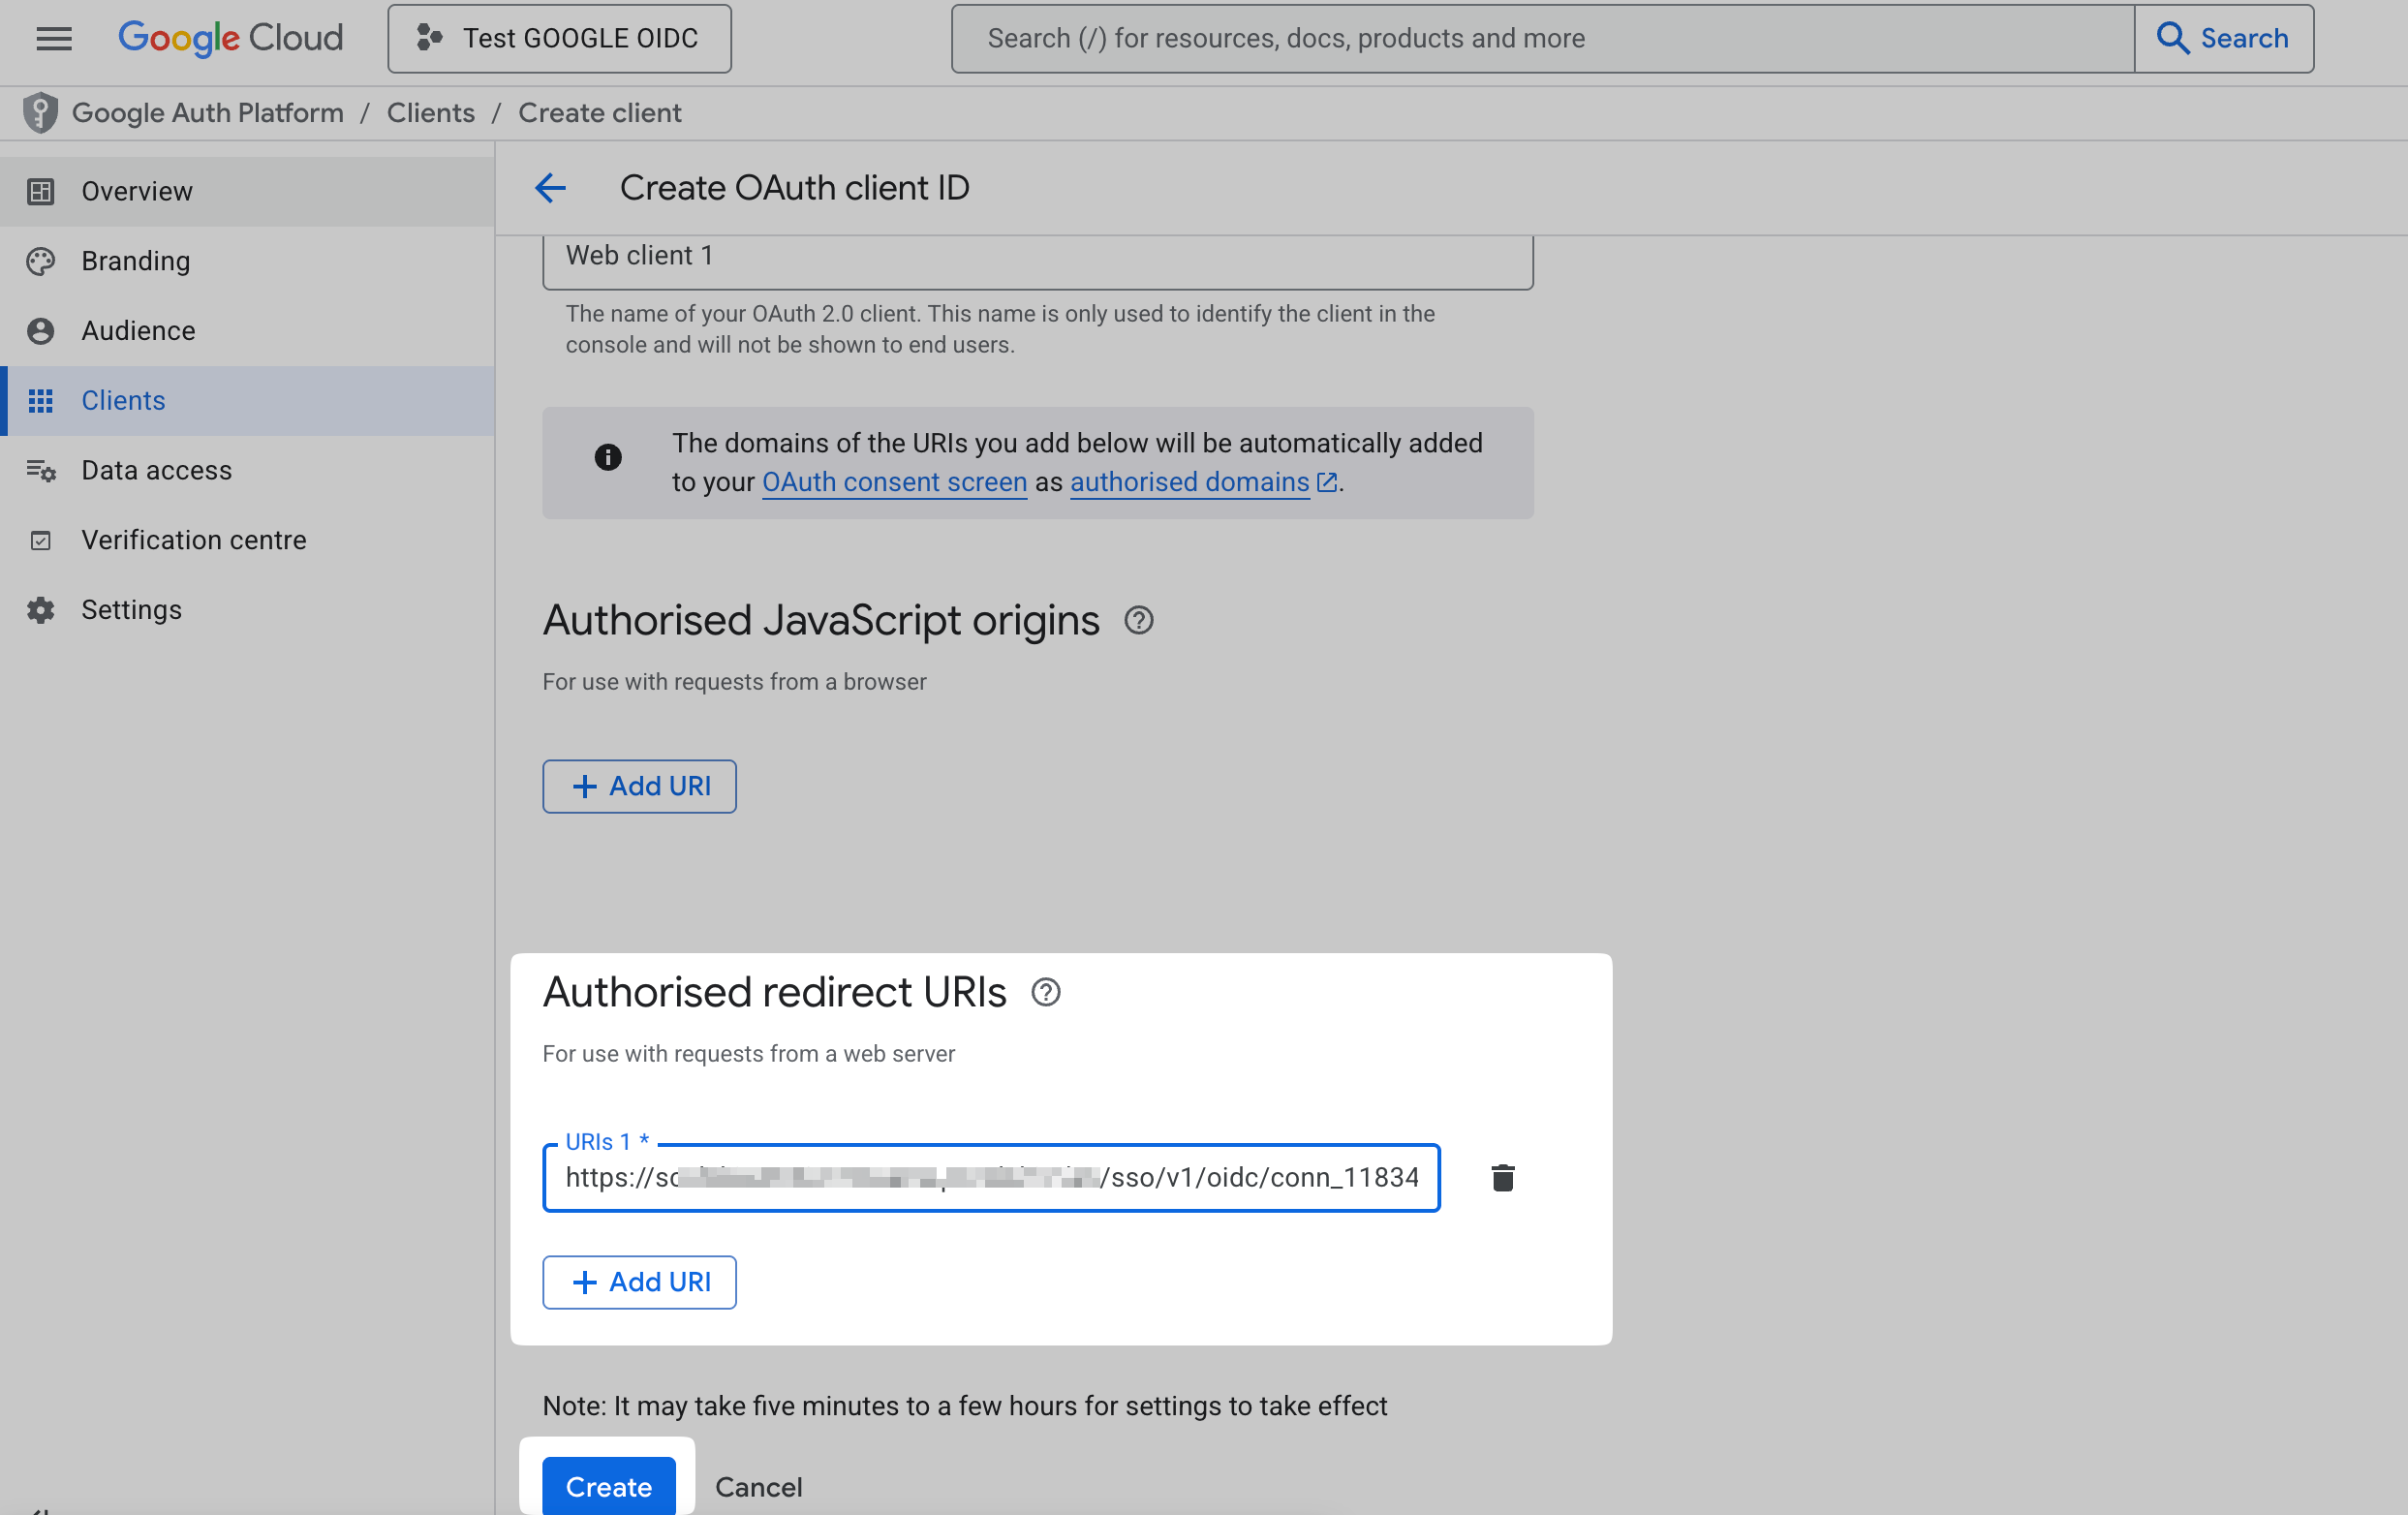This screenshot has width=2408, height=1515.
Task: Click the Settings gear icon in the sidebar
Action: tap(40, 610)
